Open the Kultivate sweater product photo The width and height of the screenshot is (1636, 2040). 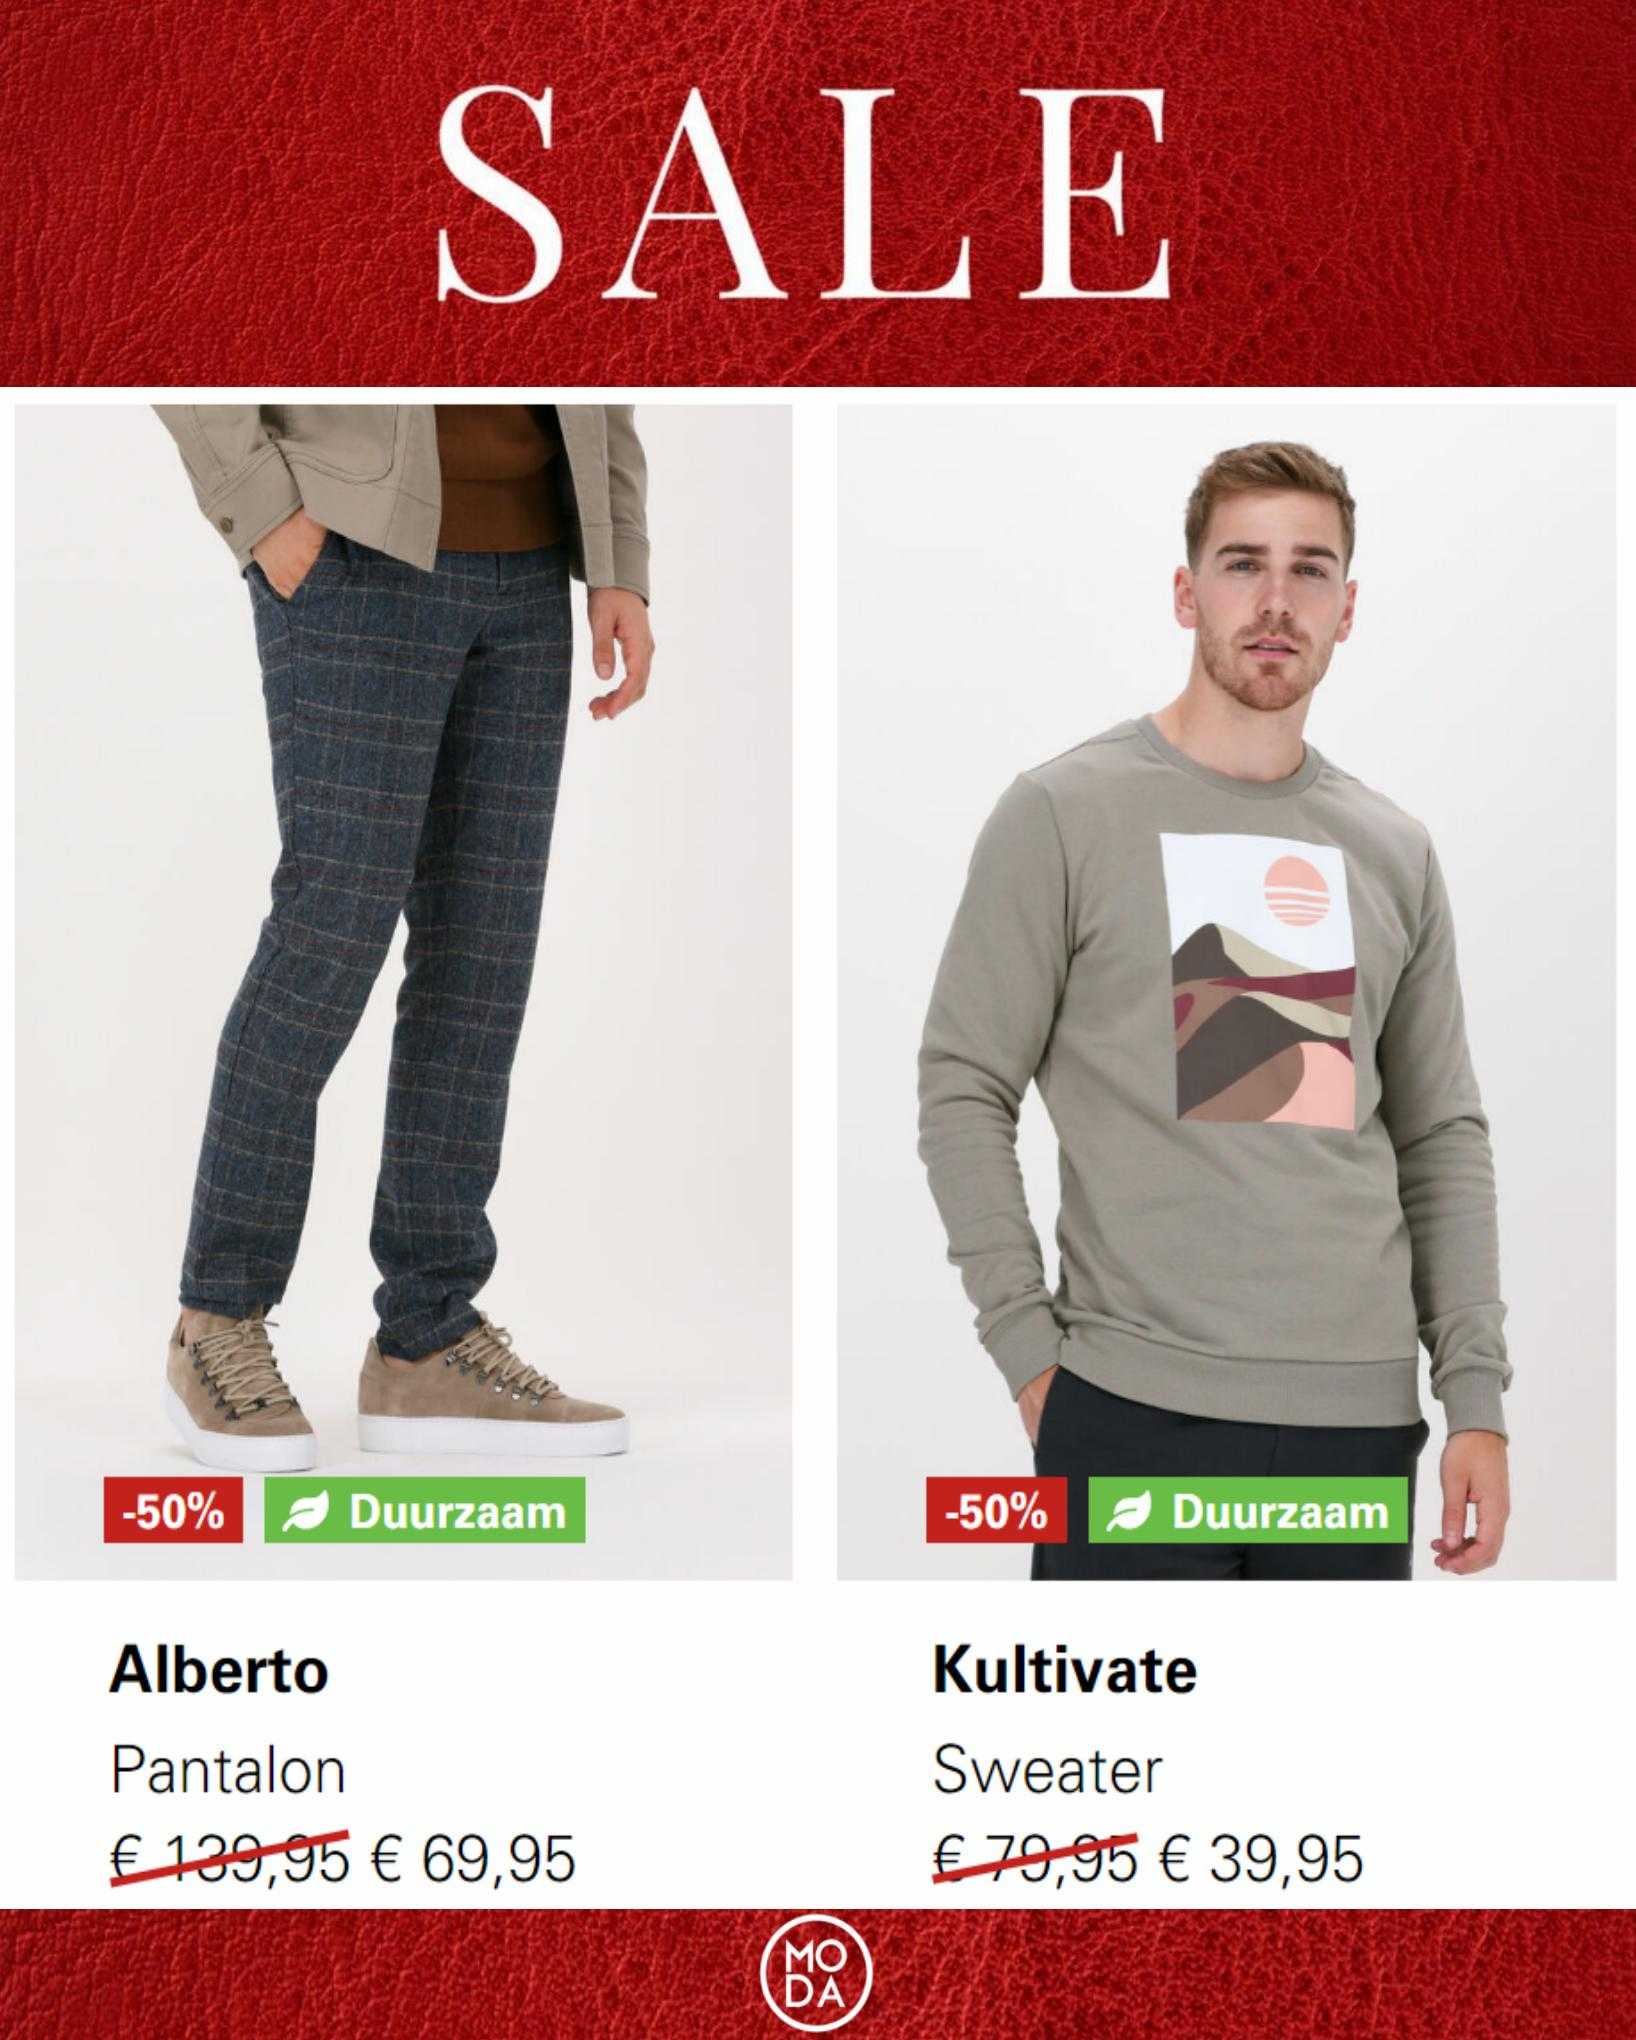point(1226,992)
